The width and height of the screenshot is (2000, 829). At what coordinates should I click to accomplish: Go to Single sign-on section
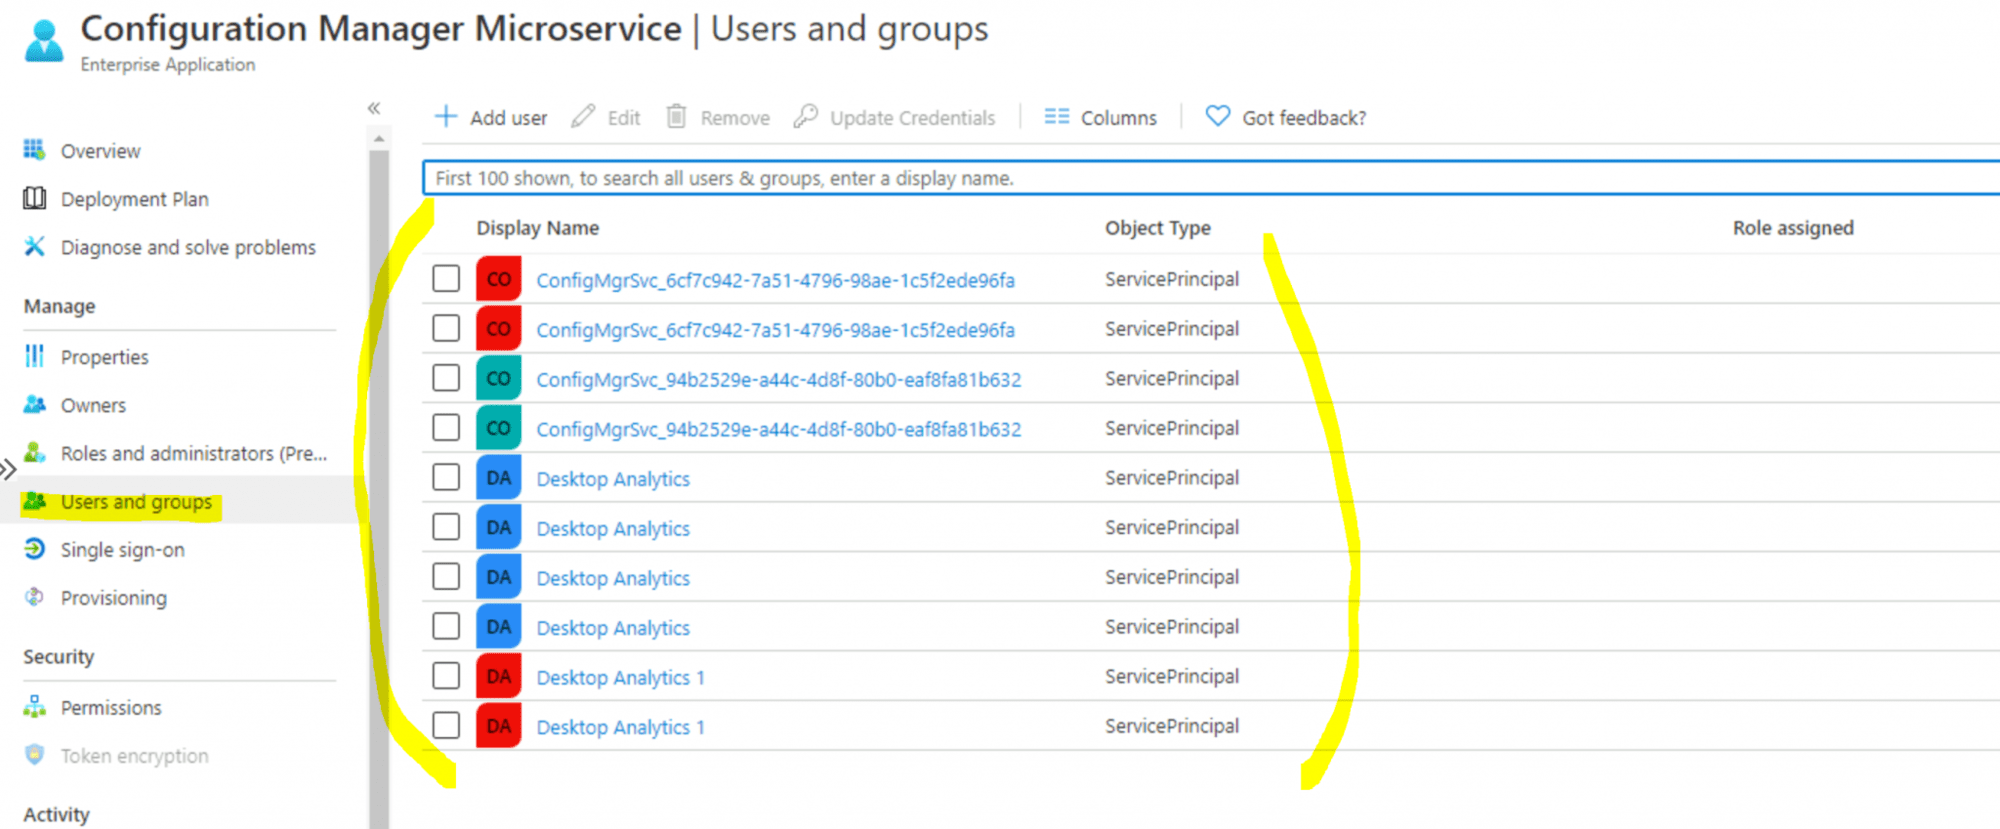pyautogui.click(x=122, y=550)
